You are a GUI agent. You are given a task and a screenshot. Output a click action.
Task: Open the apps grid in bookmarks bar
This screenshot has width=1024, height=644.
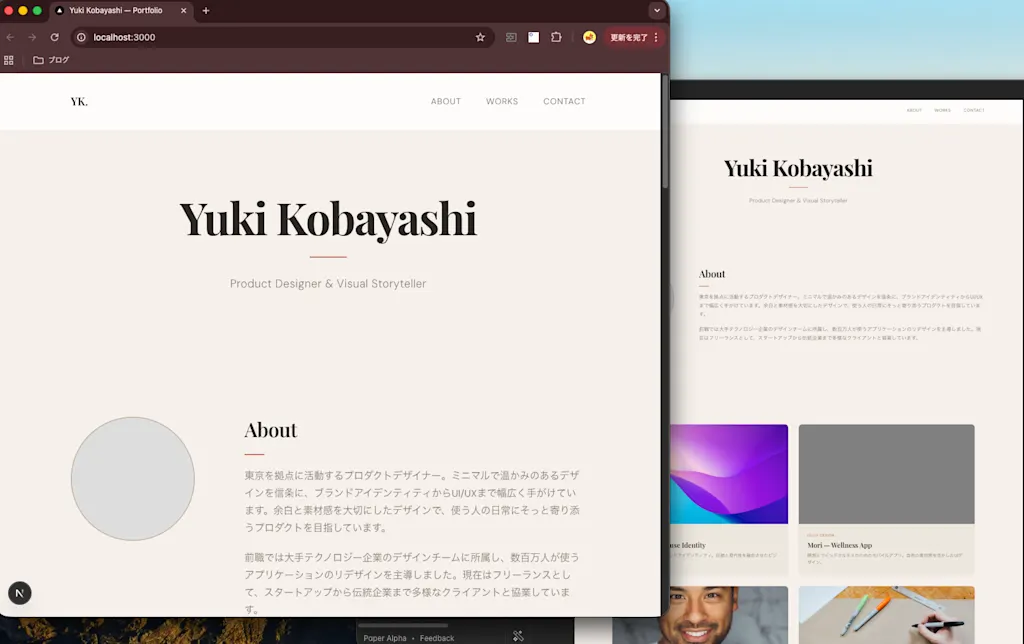8,60
